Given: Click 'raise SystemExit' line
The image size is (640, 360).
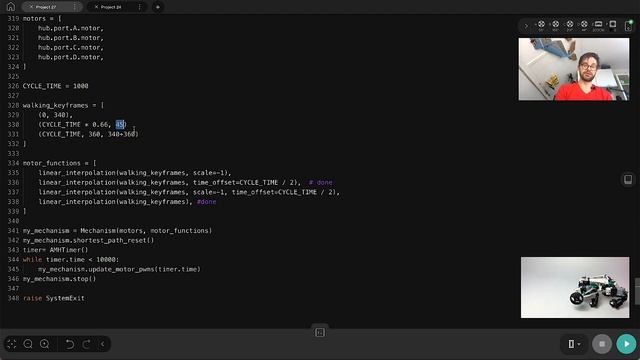Looking at the screenshot, I should point(53,298).
